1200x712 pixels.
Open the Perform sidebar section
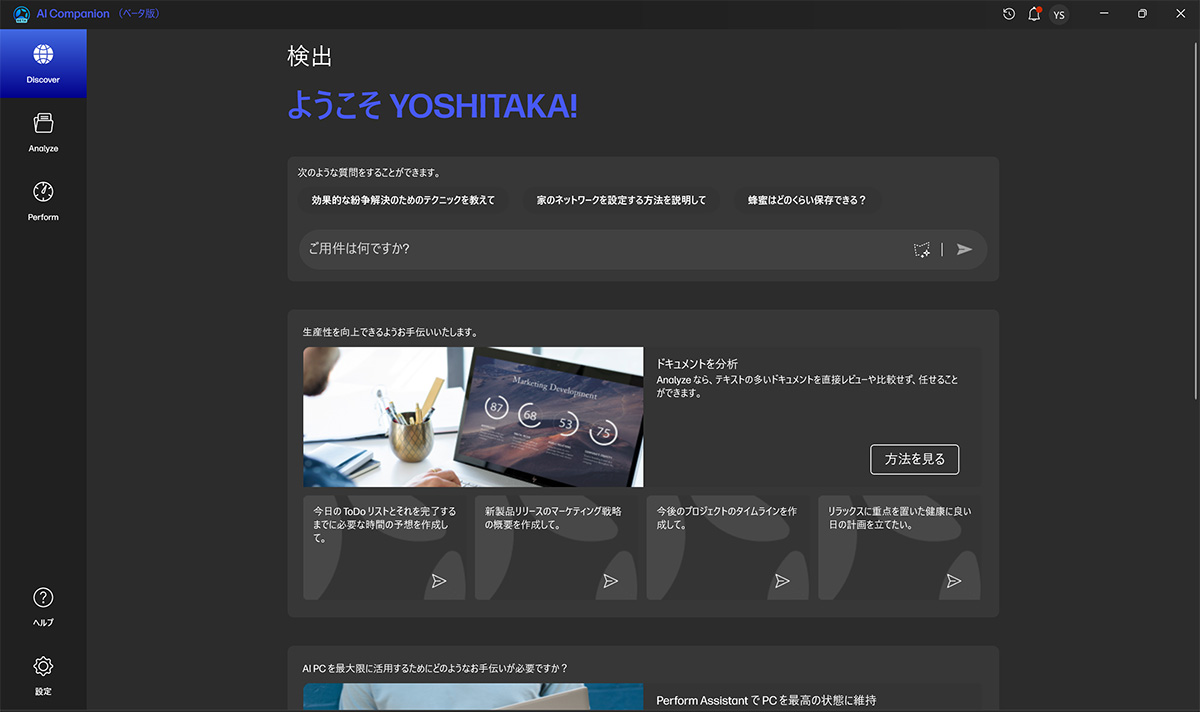43,200
